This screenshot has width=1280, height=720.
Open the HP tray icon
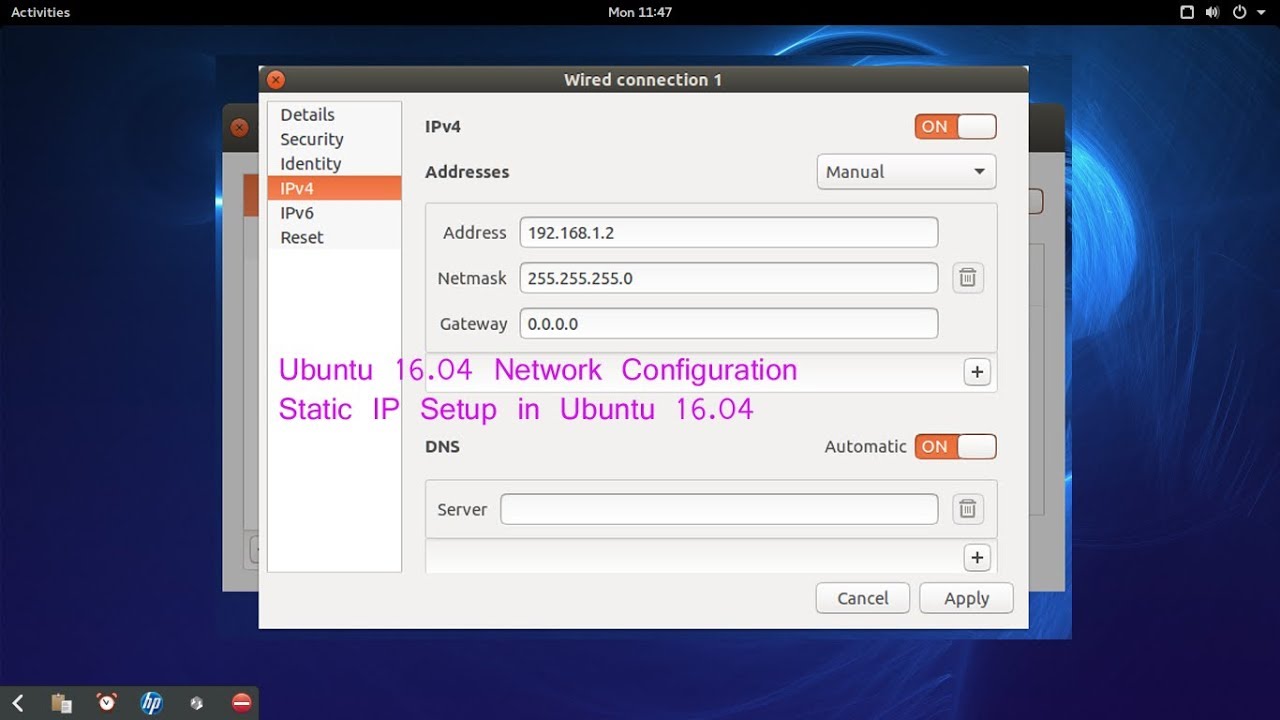[152, 703]
